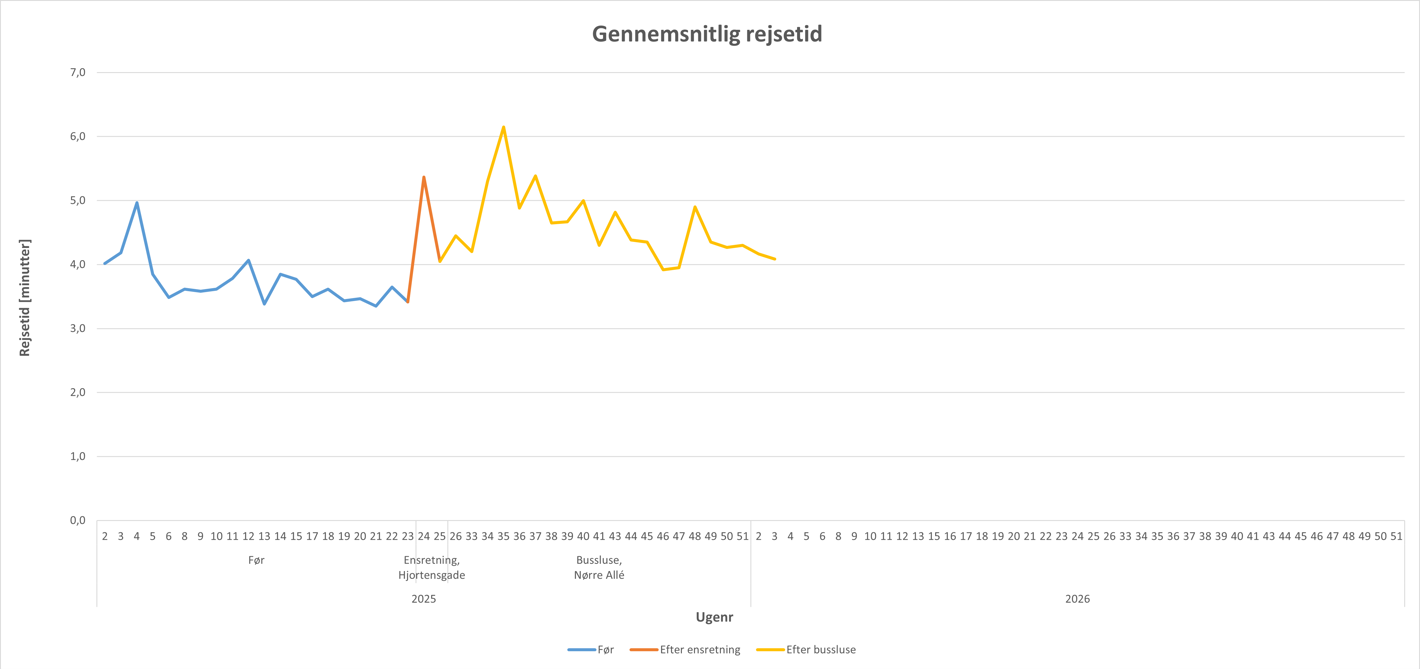Image resolution: width=1420 pixels, height=669 pixels.
Task: Select the Rejsetid [minutter] vertical axis title
Action: point(25,298)
